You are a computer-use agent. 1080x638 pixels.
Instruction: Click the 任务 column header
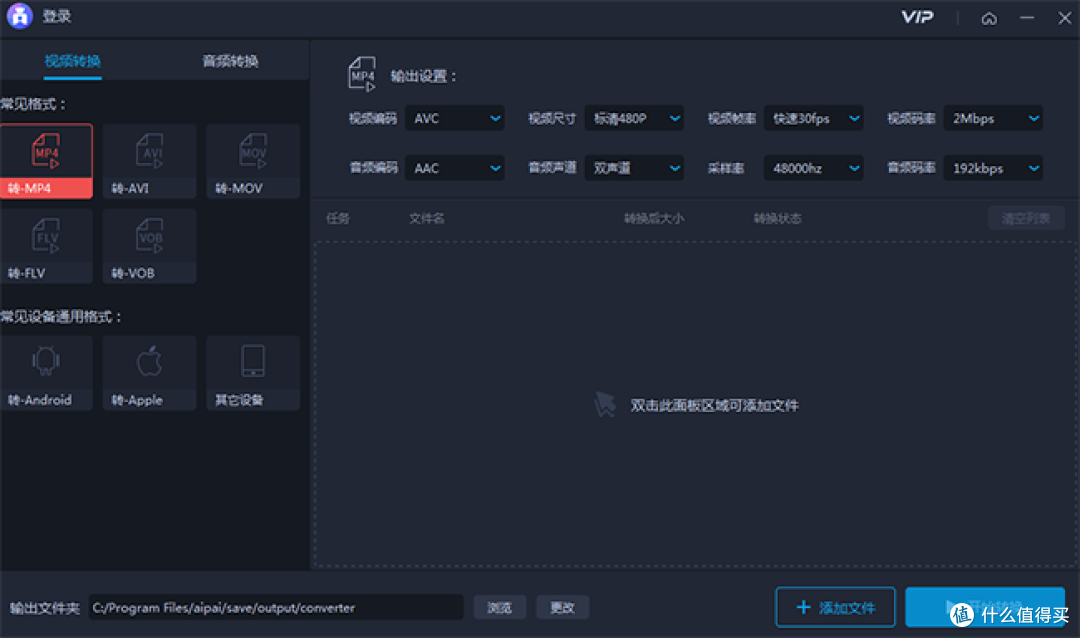click(x=338, y=218)
